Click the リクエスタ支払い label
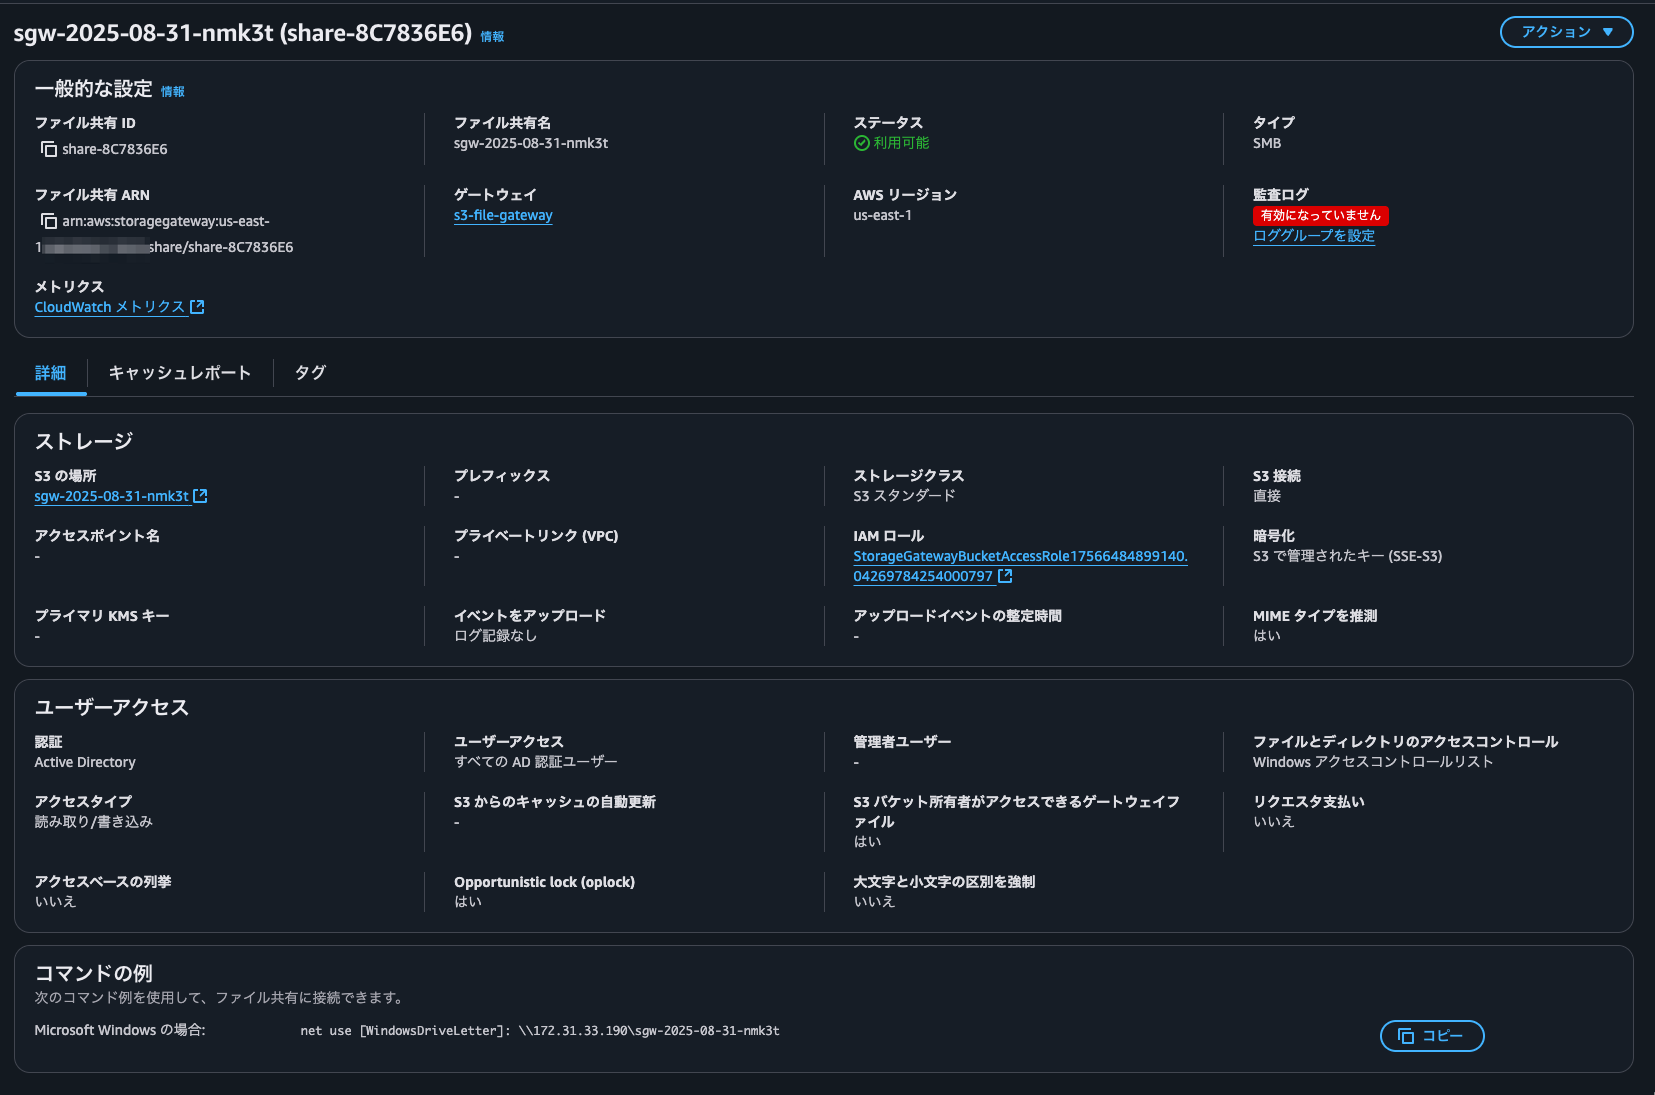Screen dimensions: 1655x1095 1309,802
